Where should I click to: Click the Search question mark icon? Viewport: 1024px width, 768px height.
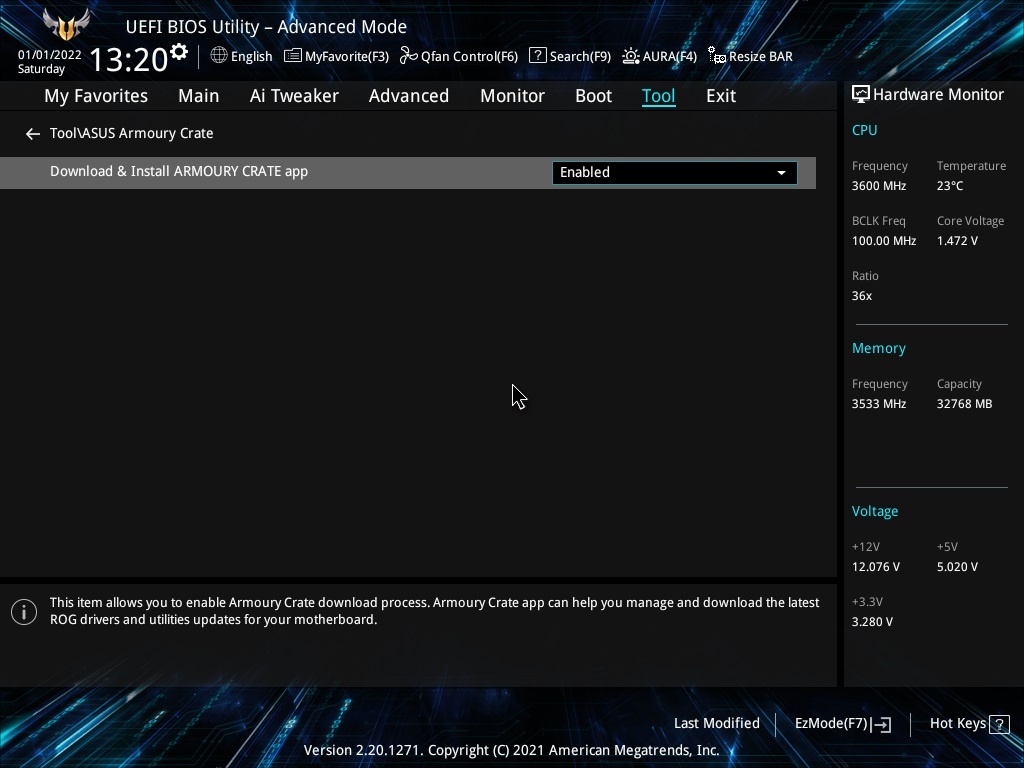pos(537,56)
